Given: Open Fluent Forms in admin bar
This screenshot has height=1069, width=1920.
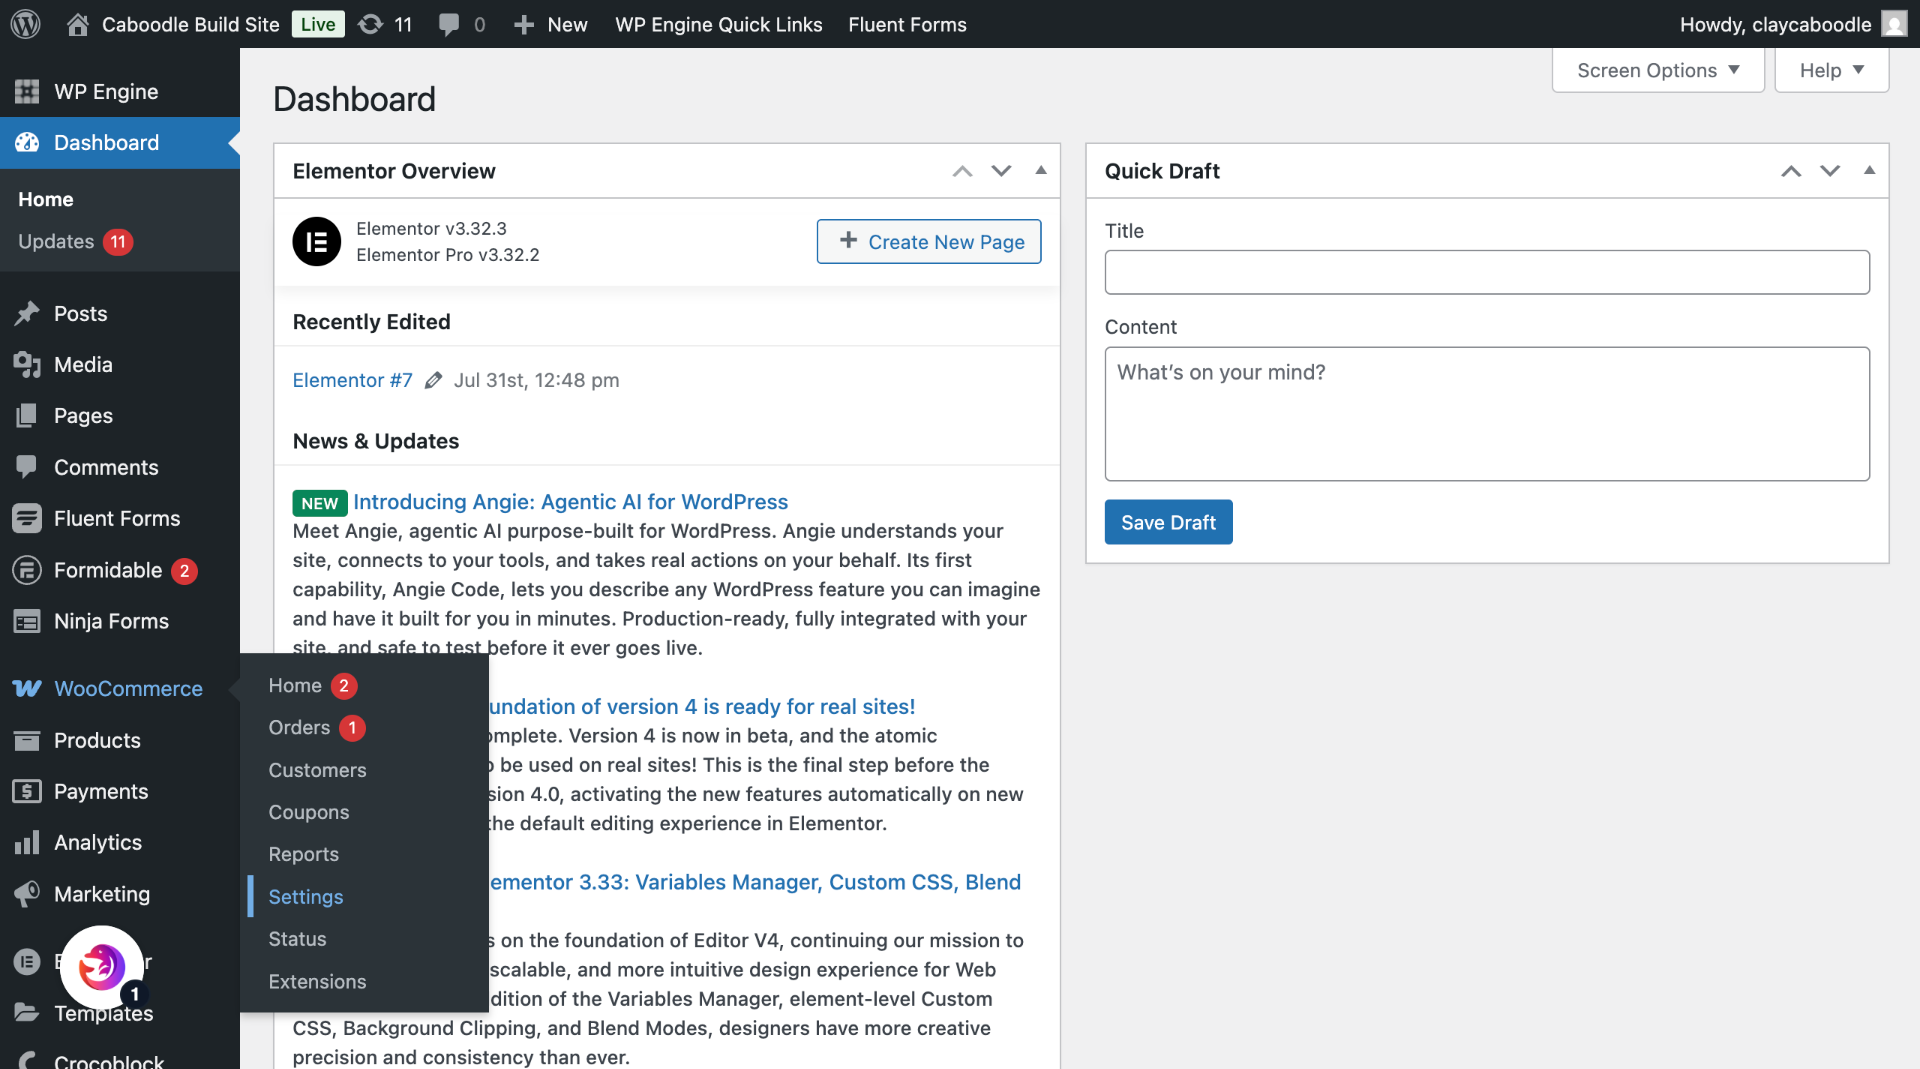Looking at the screenshot, I should [x=907, y=24].
